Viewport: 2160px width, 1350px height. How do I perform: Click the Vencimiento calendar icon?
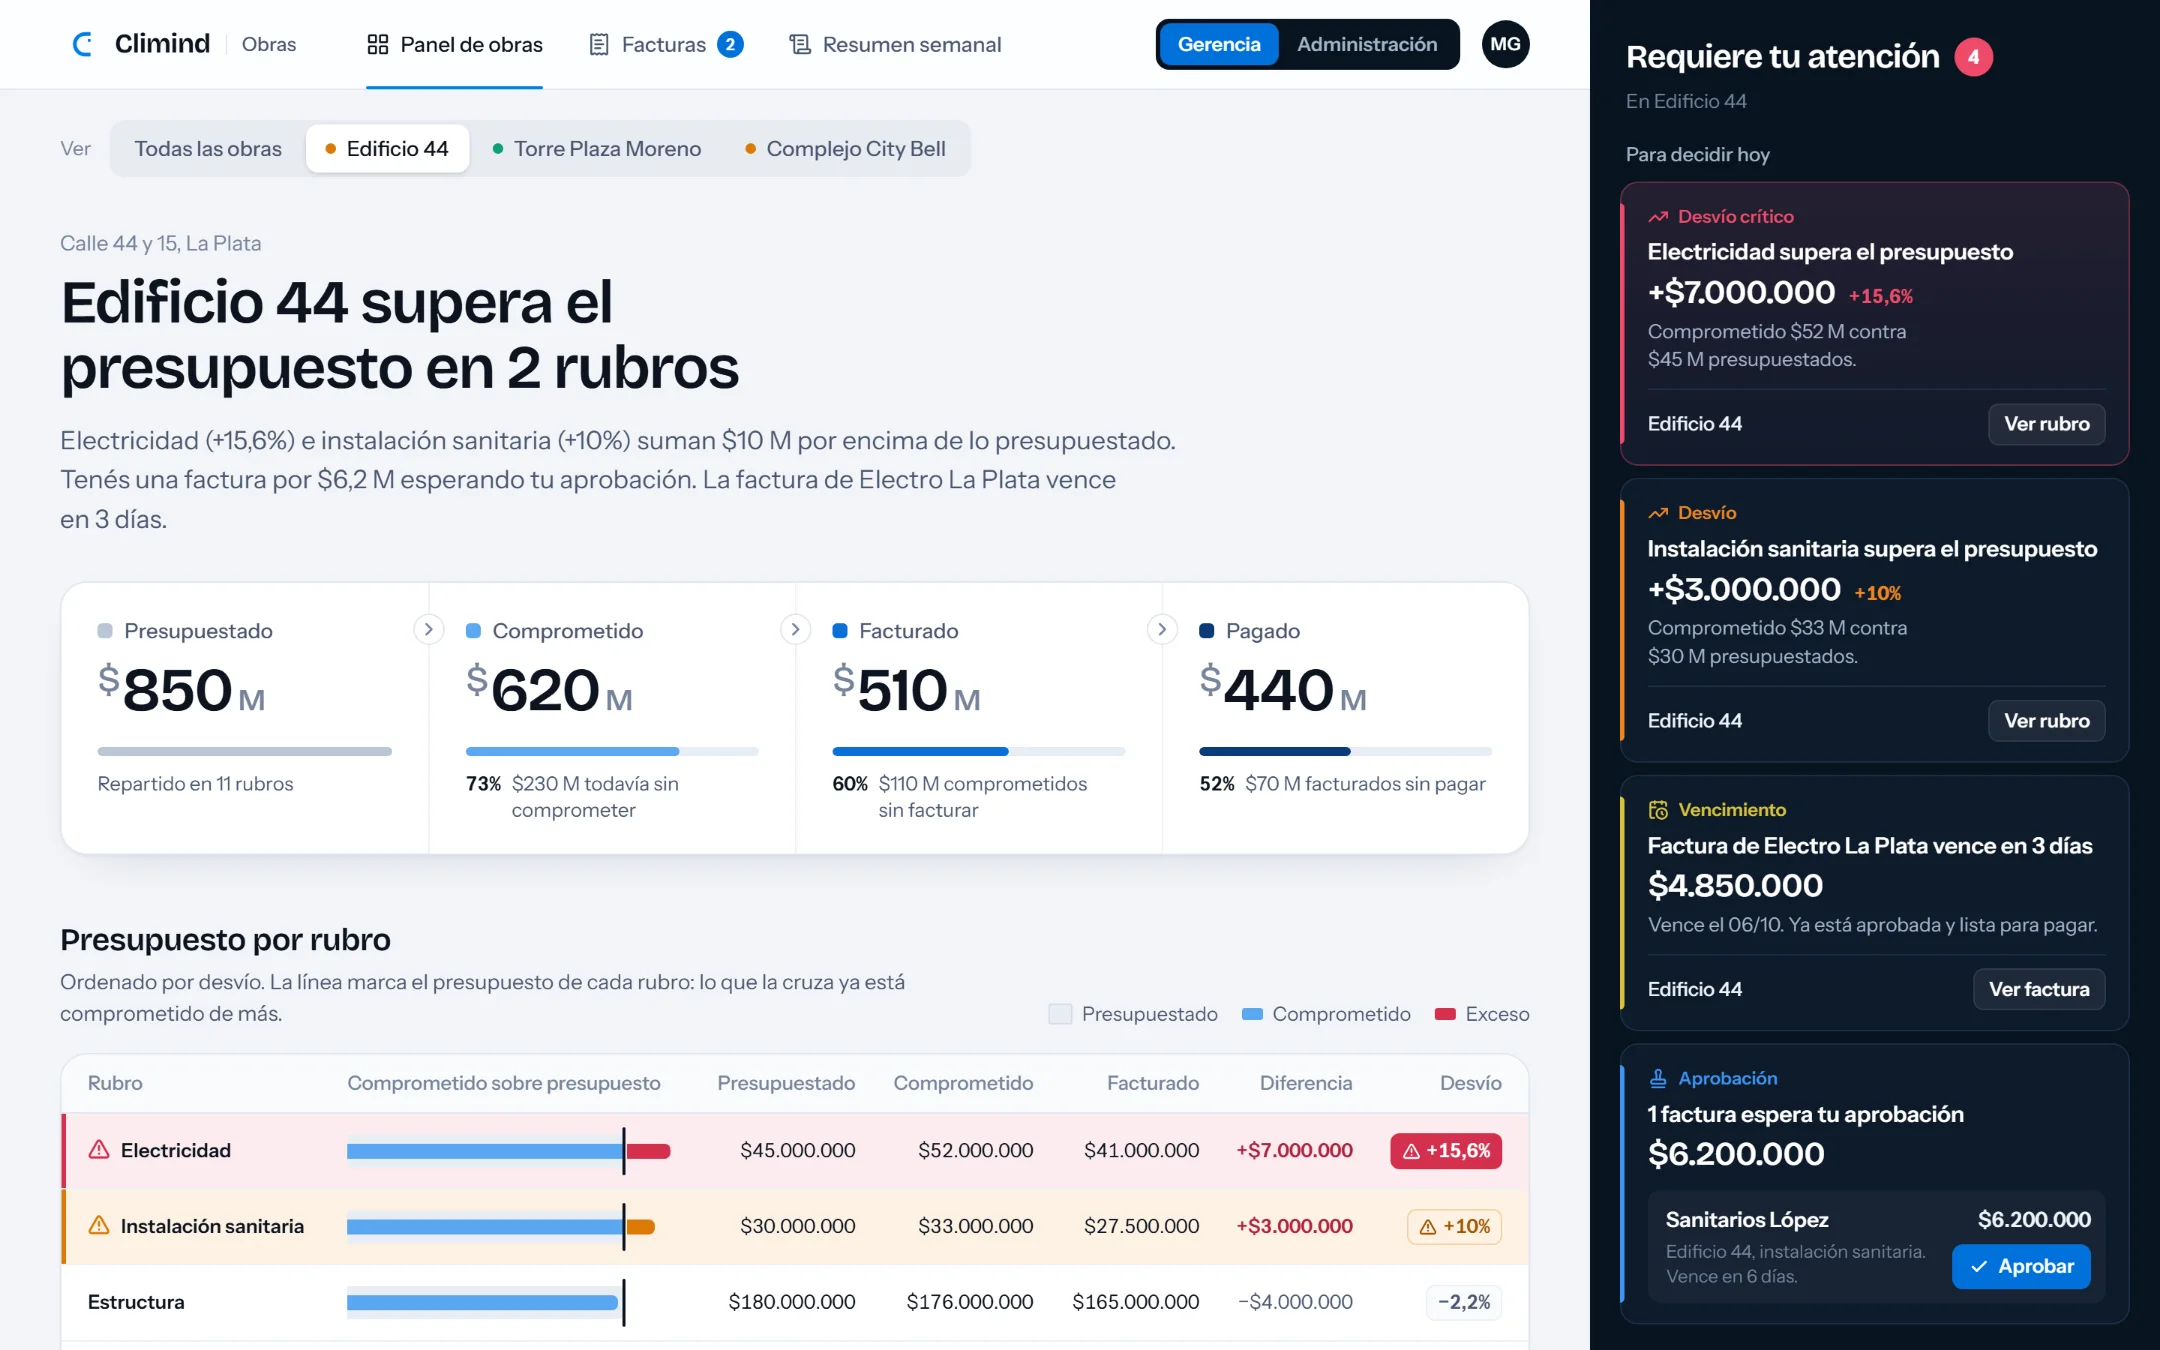click(x=1658, y=810)
